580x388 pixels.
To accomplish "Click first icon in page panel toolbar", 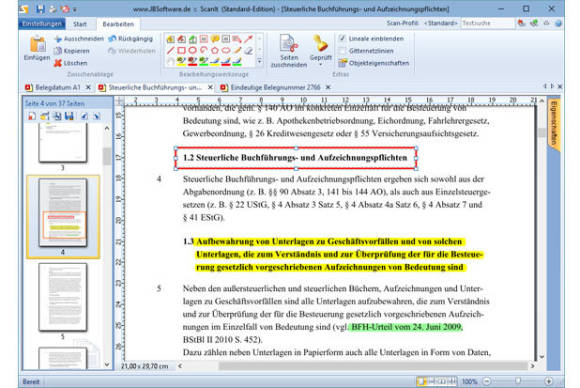I will tap(32, 116).
